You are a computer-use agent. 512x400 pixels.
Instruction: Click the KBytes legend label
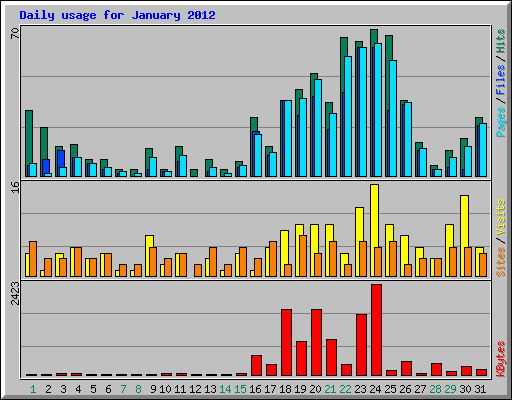tap(501, 359)
